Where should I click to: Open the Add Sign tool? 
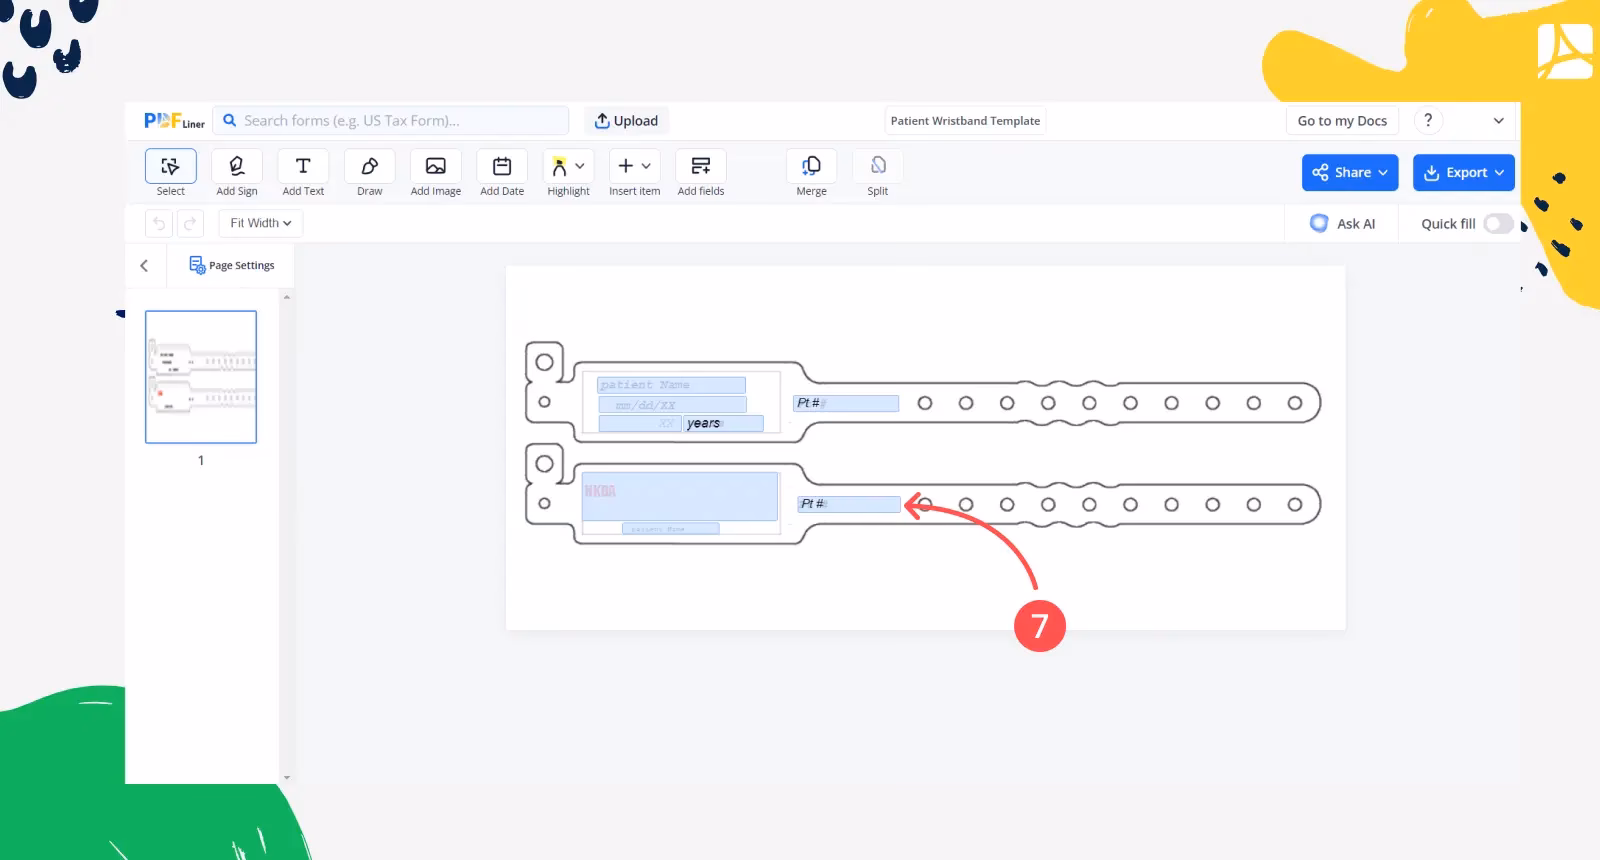click(x=237, y=167)
